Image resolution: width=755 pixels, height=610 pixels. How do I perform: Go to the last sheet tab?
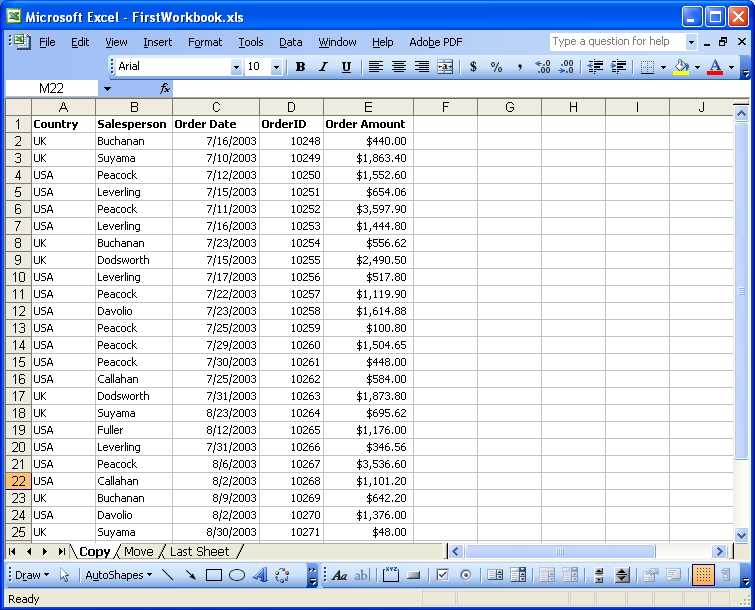(x=62, y=551)
